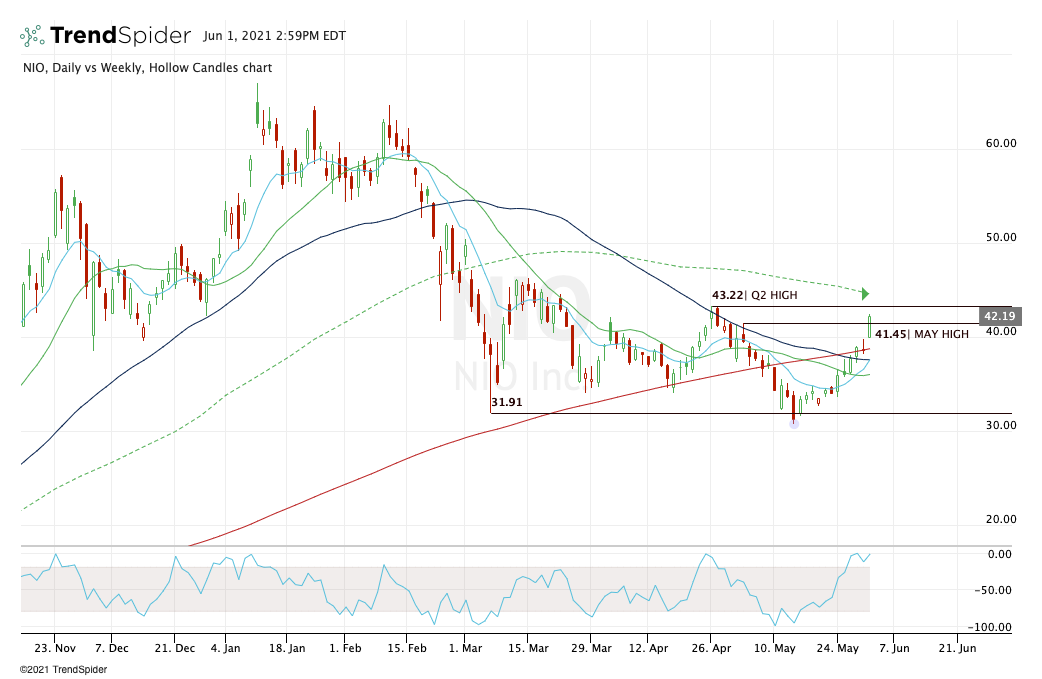
Task: Click the 21. Dec date axis label
Action: 175,648
